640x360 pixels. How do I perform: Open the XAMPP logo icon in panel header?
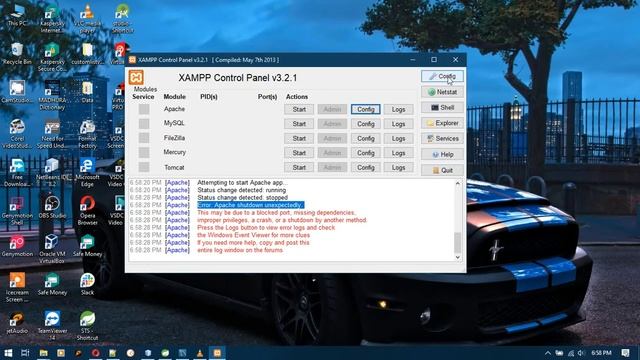pos(136,78)
